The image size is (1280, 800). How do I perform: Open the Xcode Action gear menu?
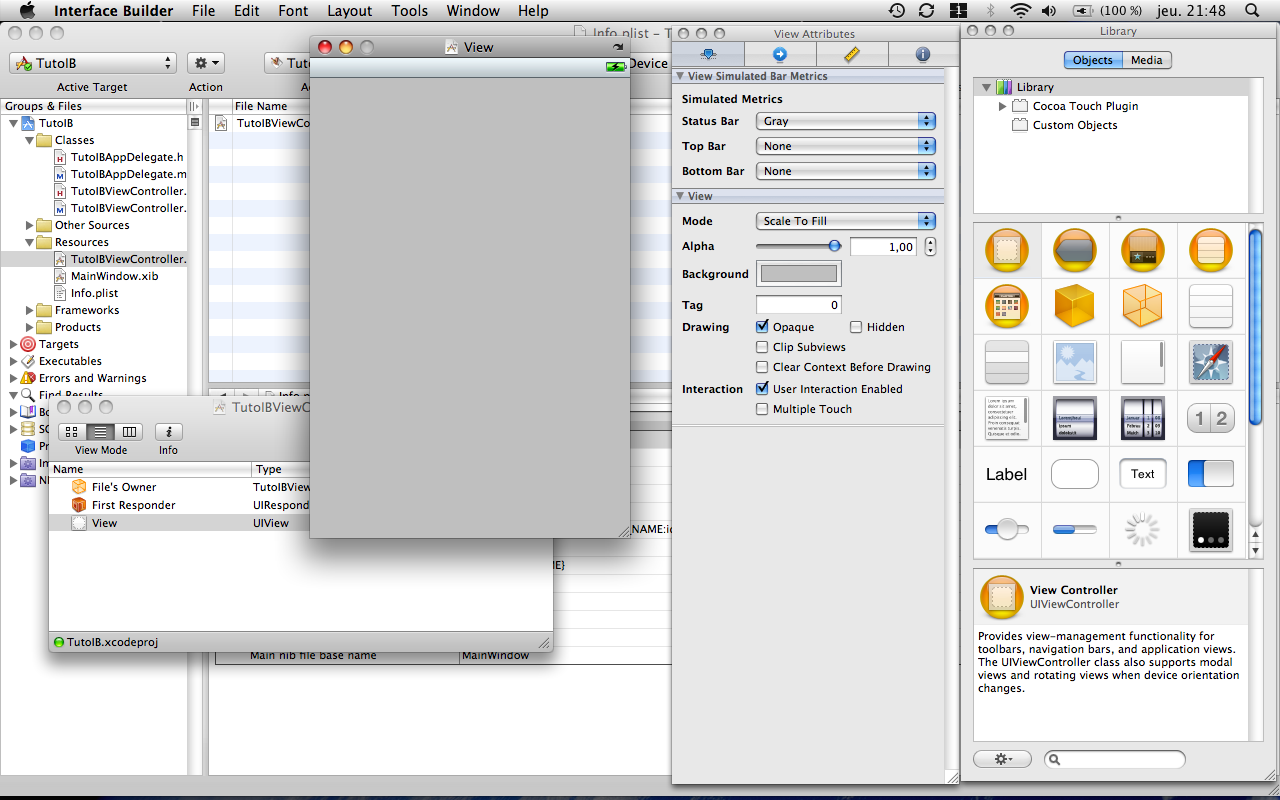pos(206,63)
